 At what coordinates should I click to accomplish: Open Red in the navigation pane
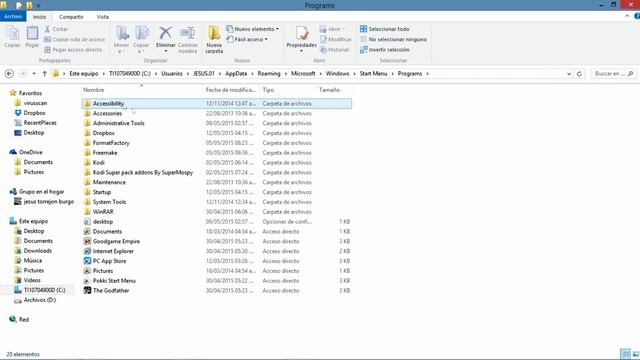click(x=19, y=320)
